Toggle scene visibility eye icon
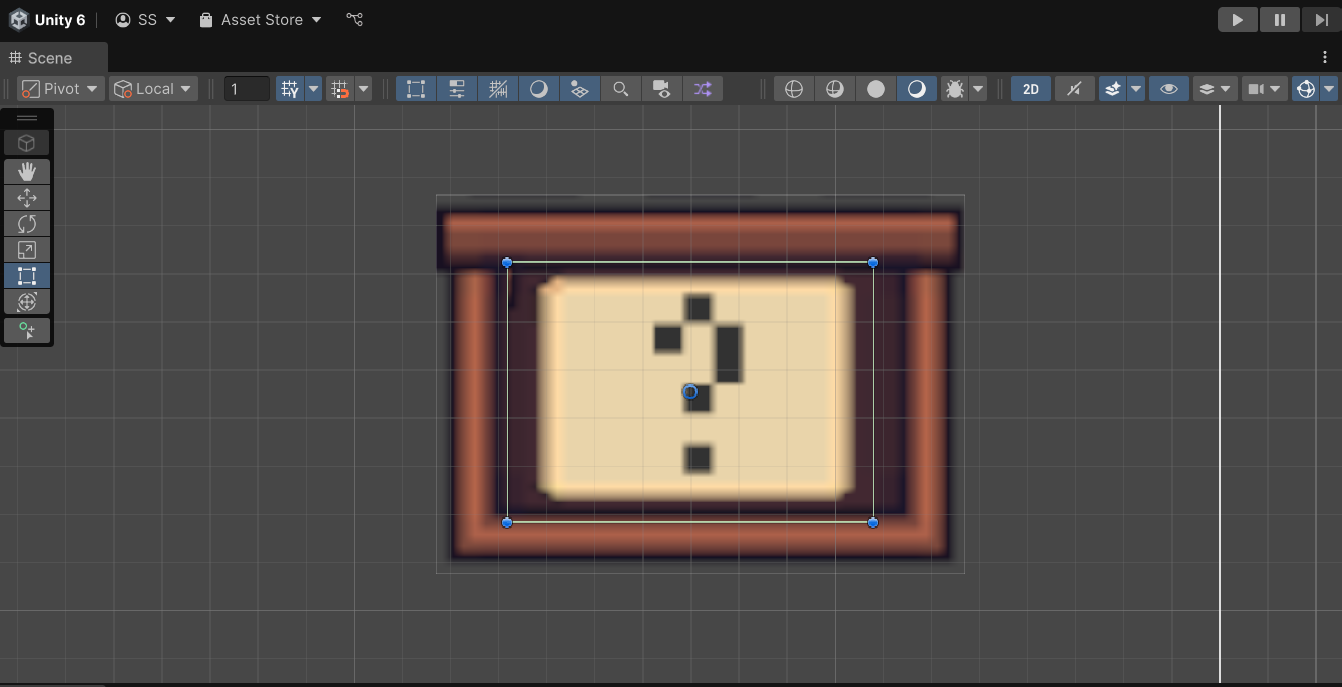 1168,89
